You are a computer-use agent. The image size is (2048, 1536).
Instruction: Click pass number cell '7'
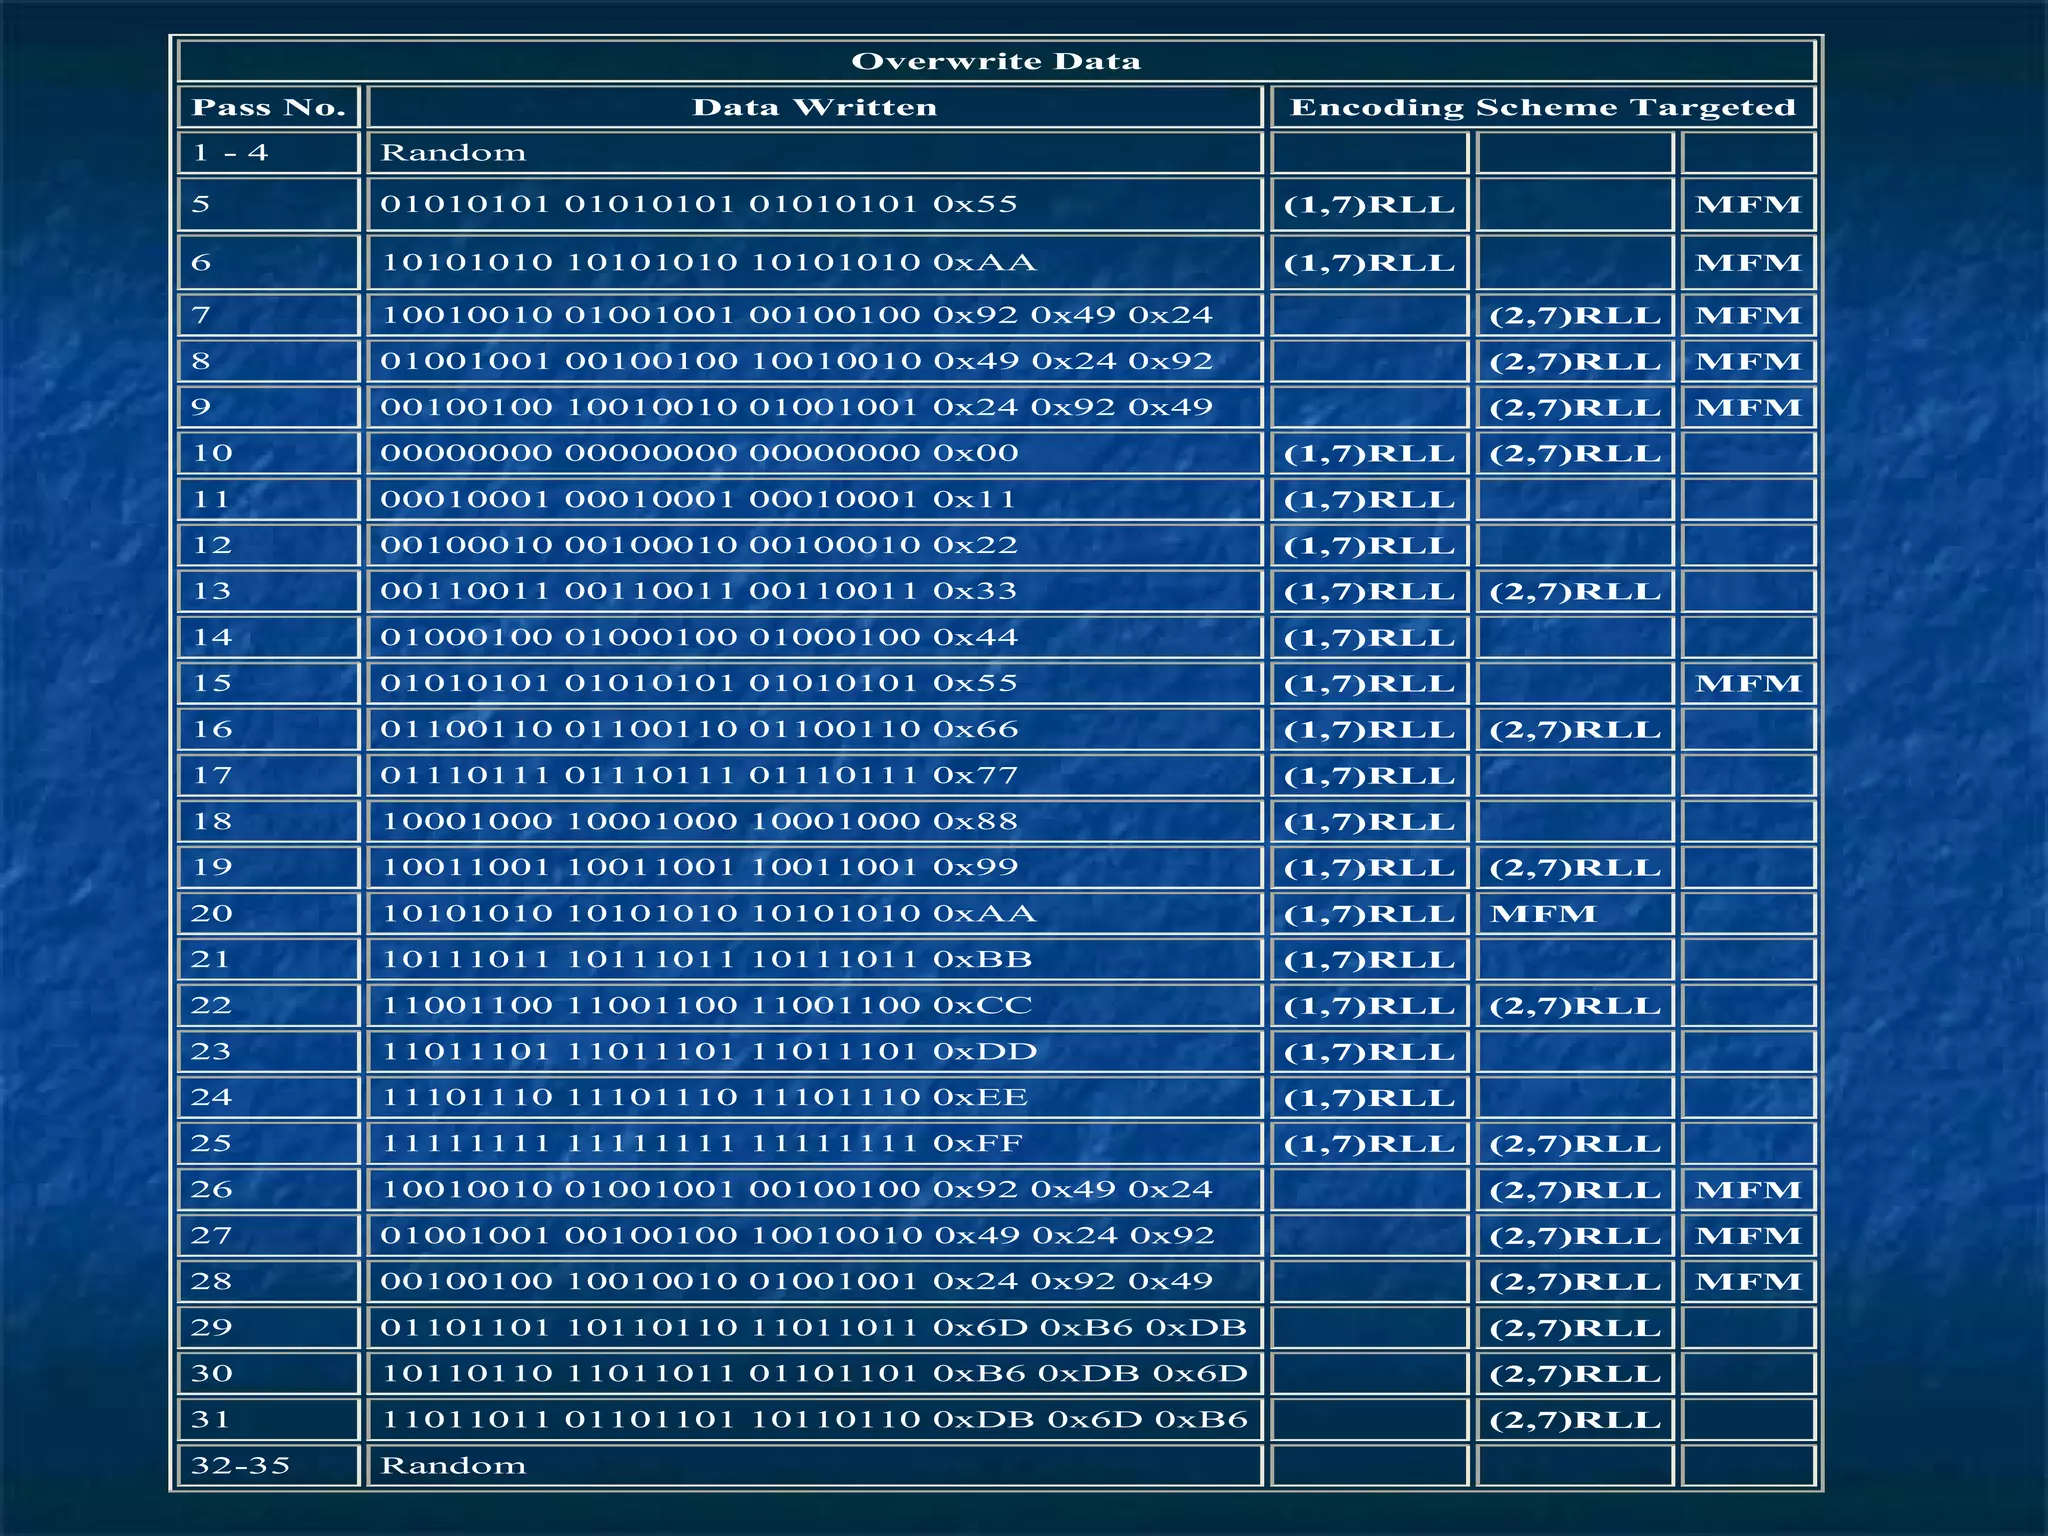click(x=268, y=315)
